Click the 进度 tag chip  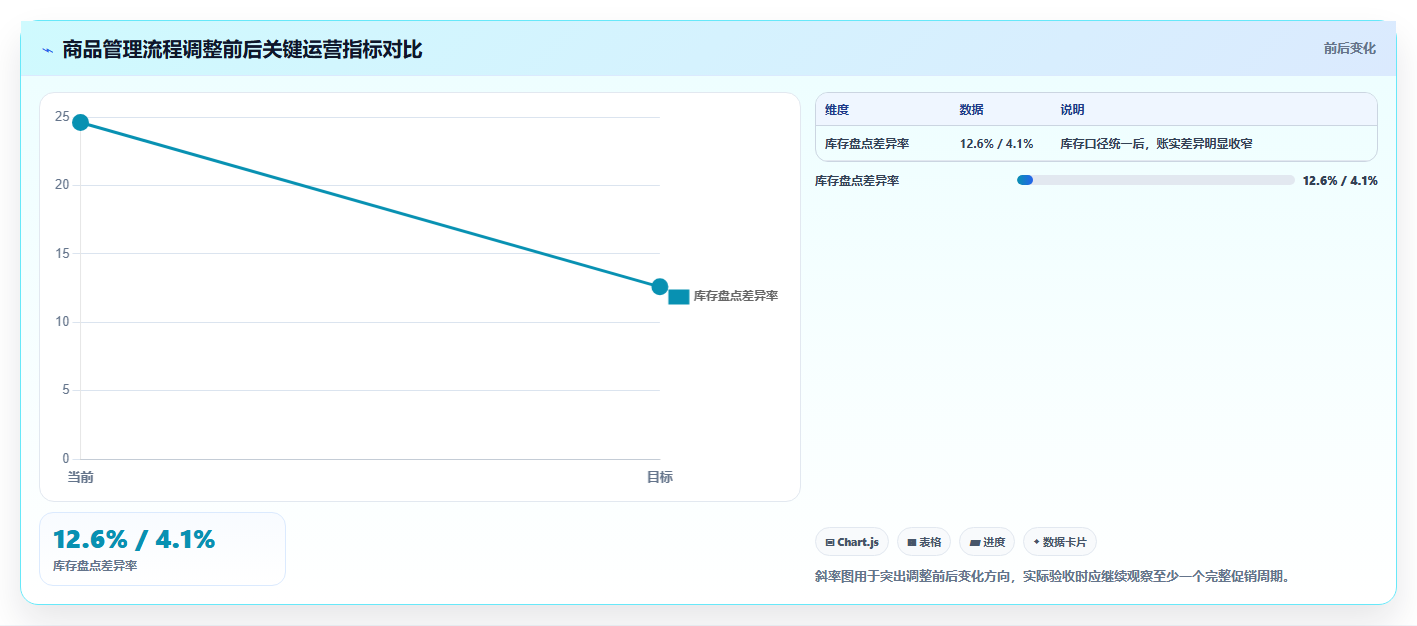pyautogui.click(x=987, y=542)
